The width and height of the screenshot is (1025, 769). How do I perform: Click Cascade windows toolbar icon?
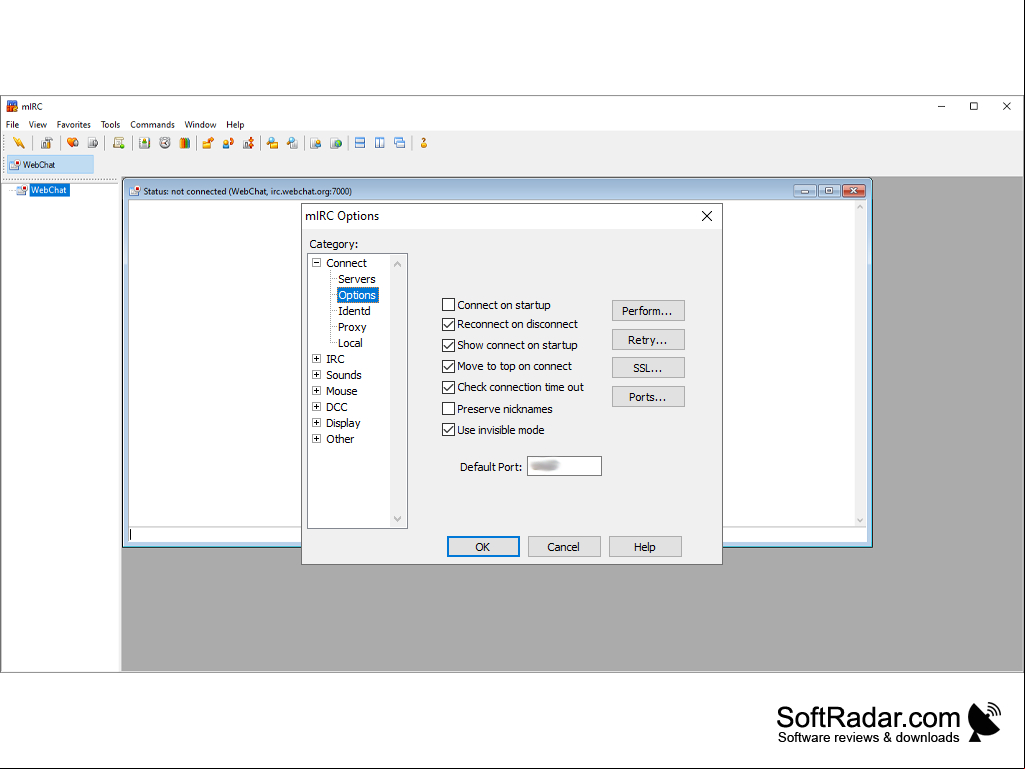400,143
